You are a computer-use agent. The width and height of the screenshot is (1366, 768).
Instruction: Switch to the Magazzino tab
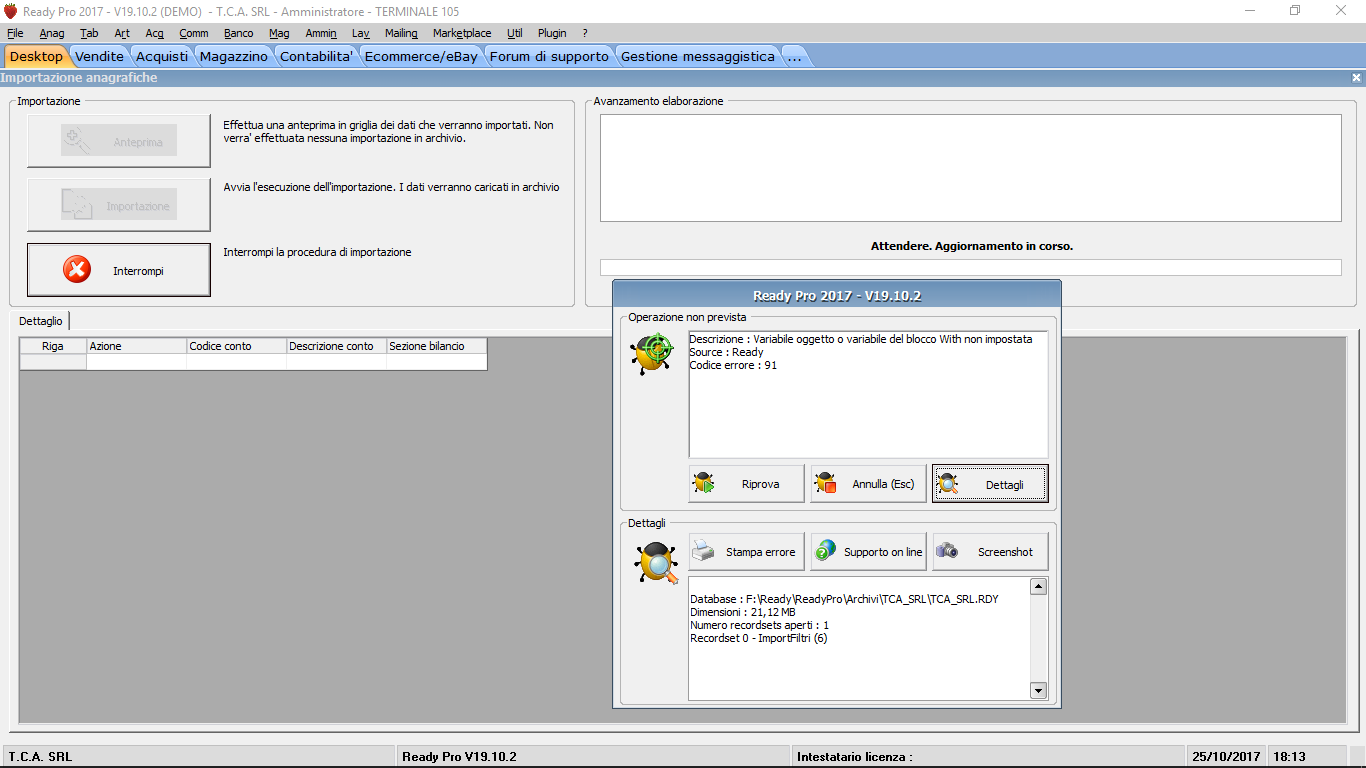click(x=234, y=56)
